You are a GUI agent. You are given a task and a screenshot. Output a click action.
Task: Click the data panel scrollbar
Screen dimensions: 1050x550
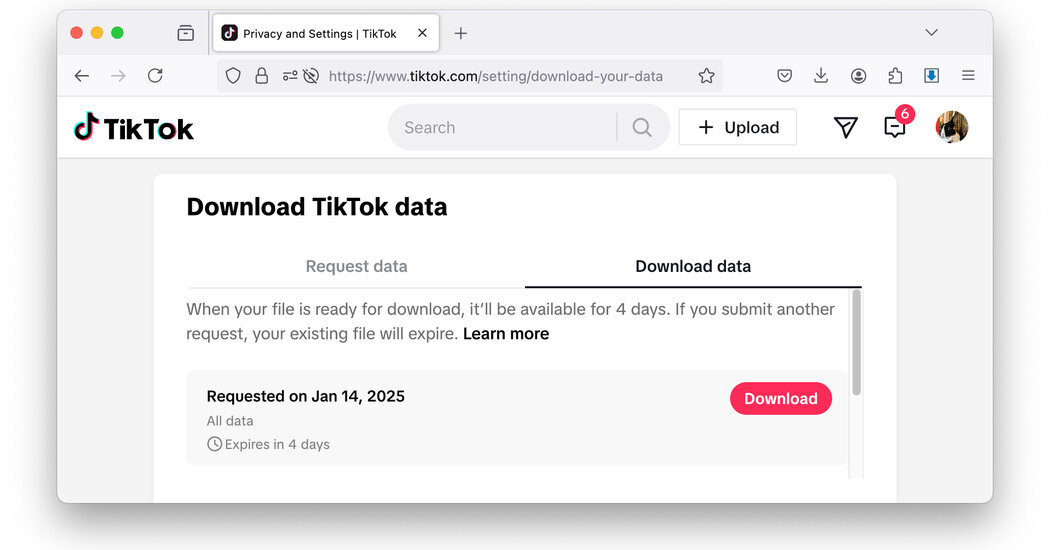[856, 340]
